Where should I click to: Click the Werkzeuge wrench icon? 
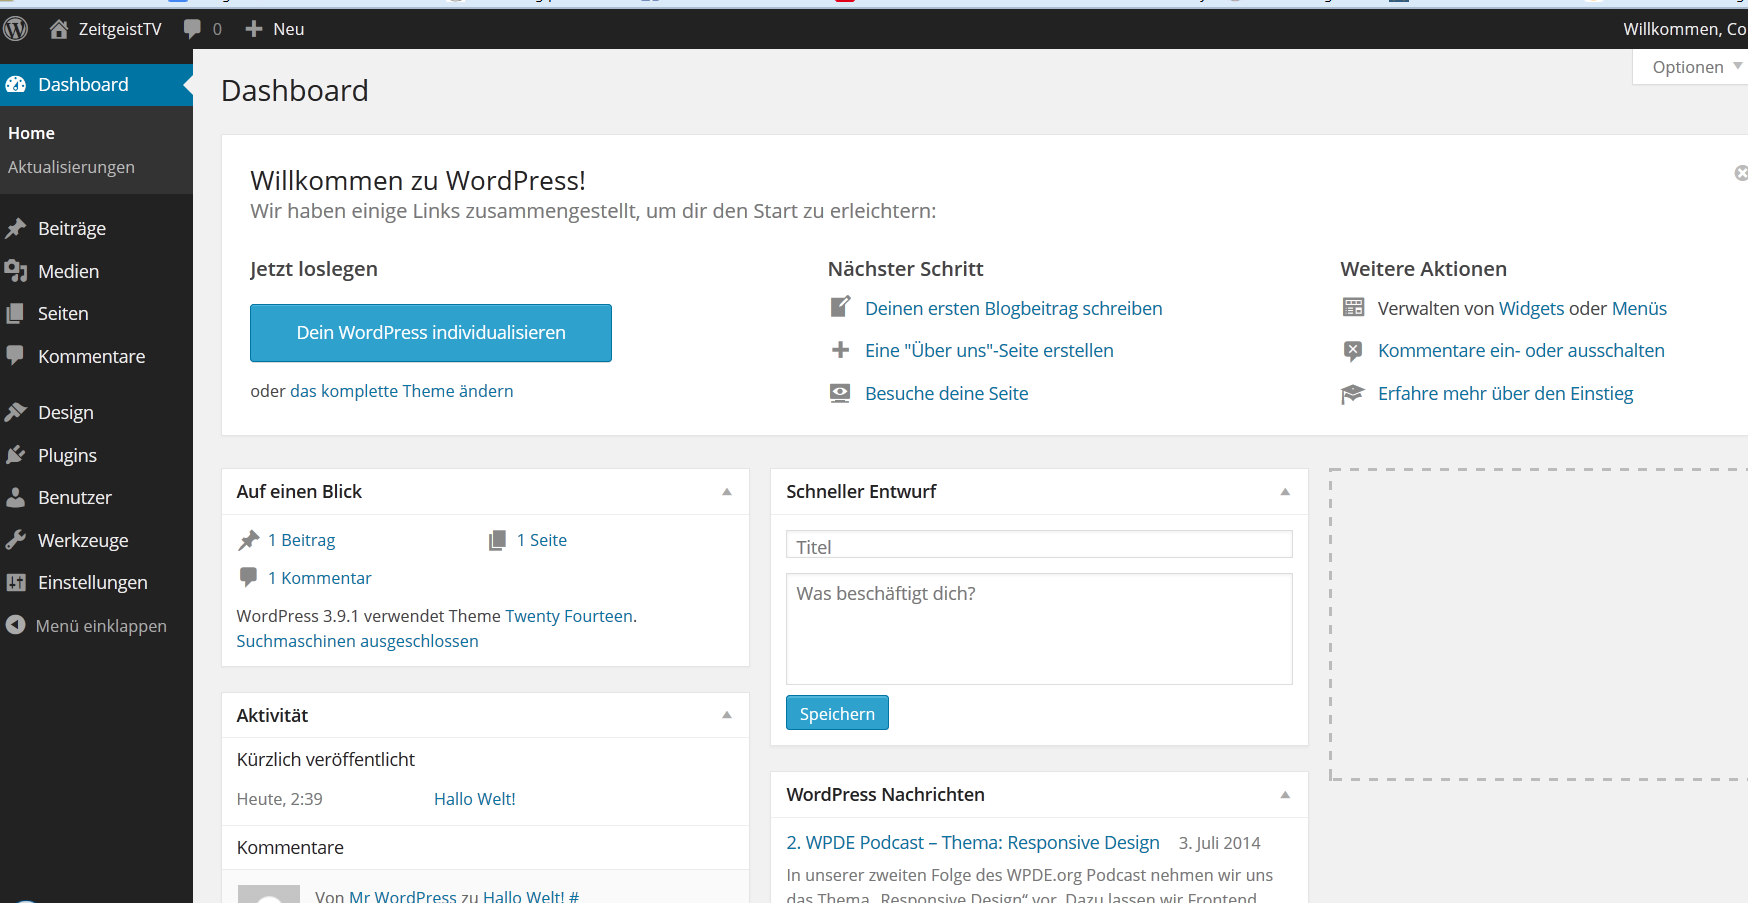coord(16,540)
